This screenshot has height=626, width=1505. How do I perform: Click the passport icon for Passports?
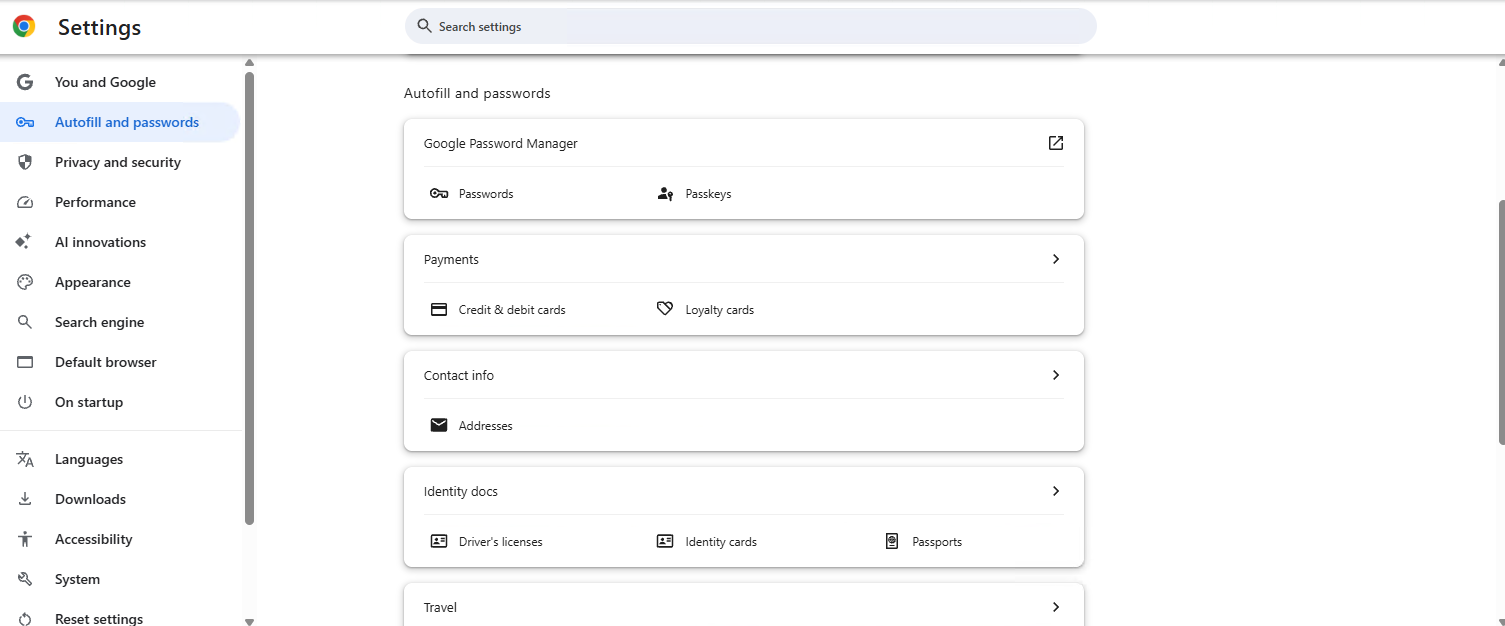coord(892,541)
